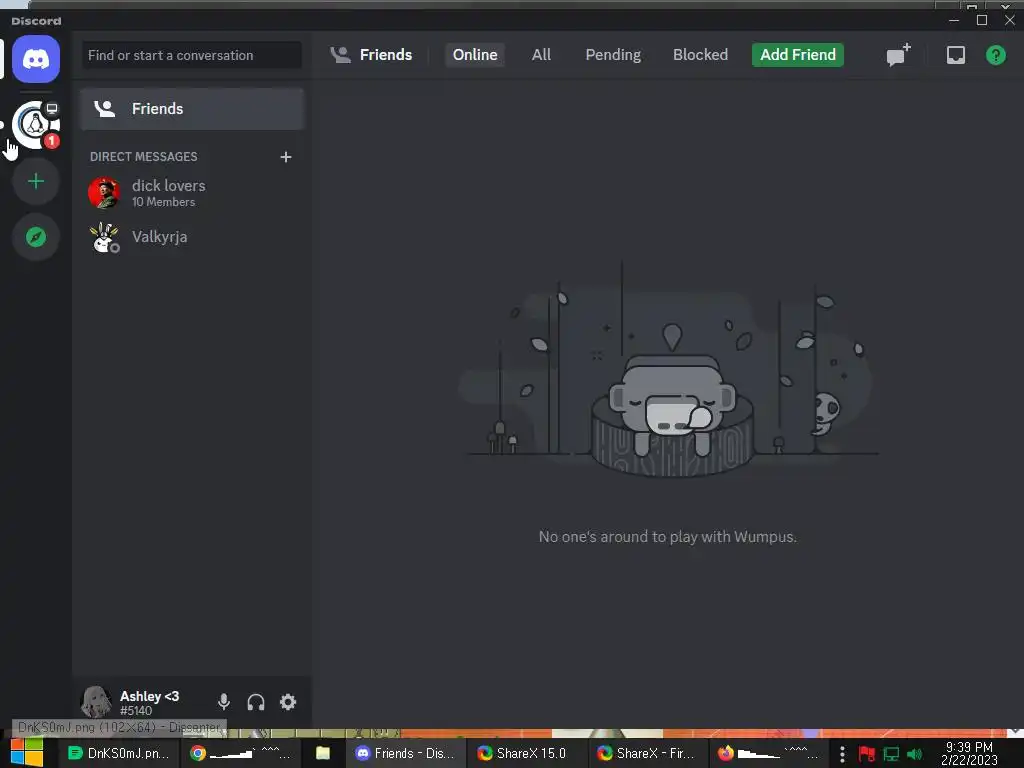Image resolution: width=1024 pixels, height=768 pixels.
Task: Open the Linux penguin server icon
Action: point(36,125)
